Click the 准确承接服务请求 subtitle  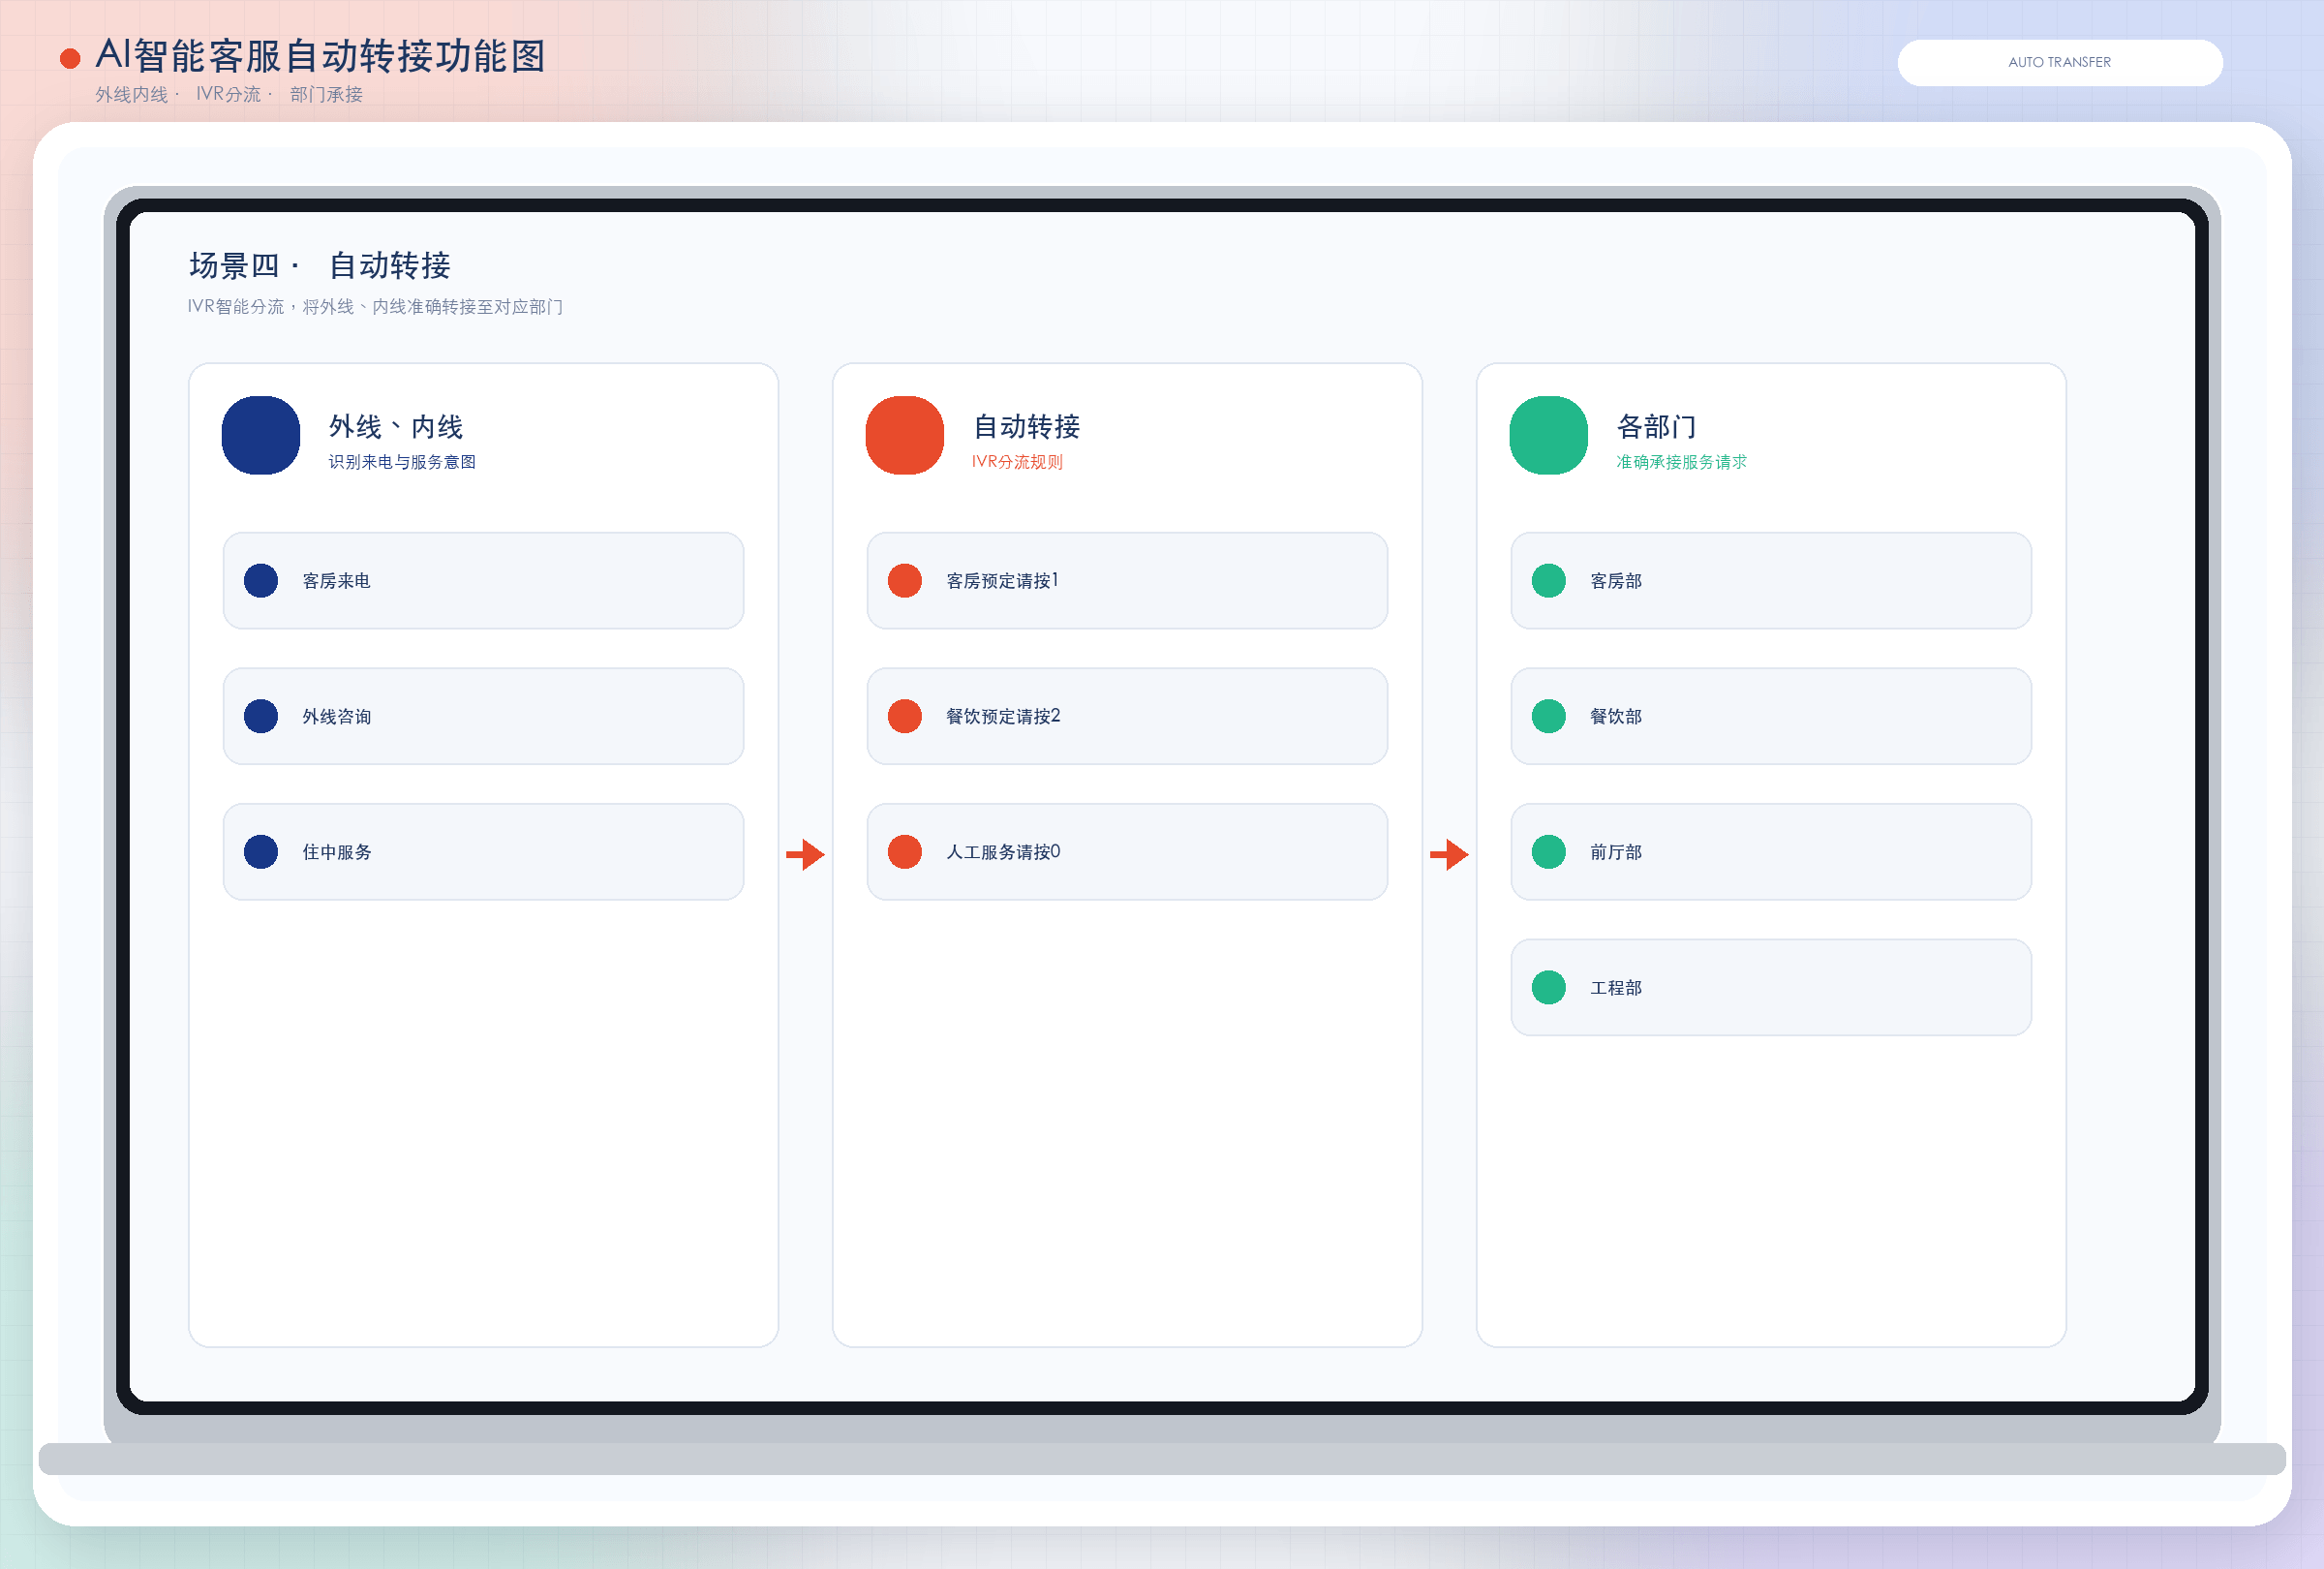pos(1681,462)
